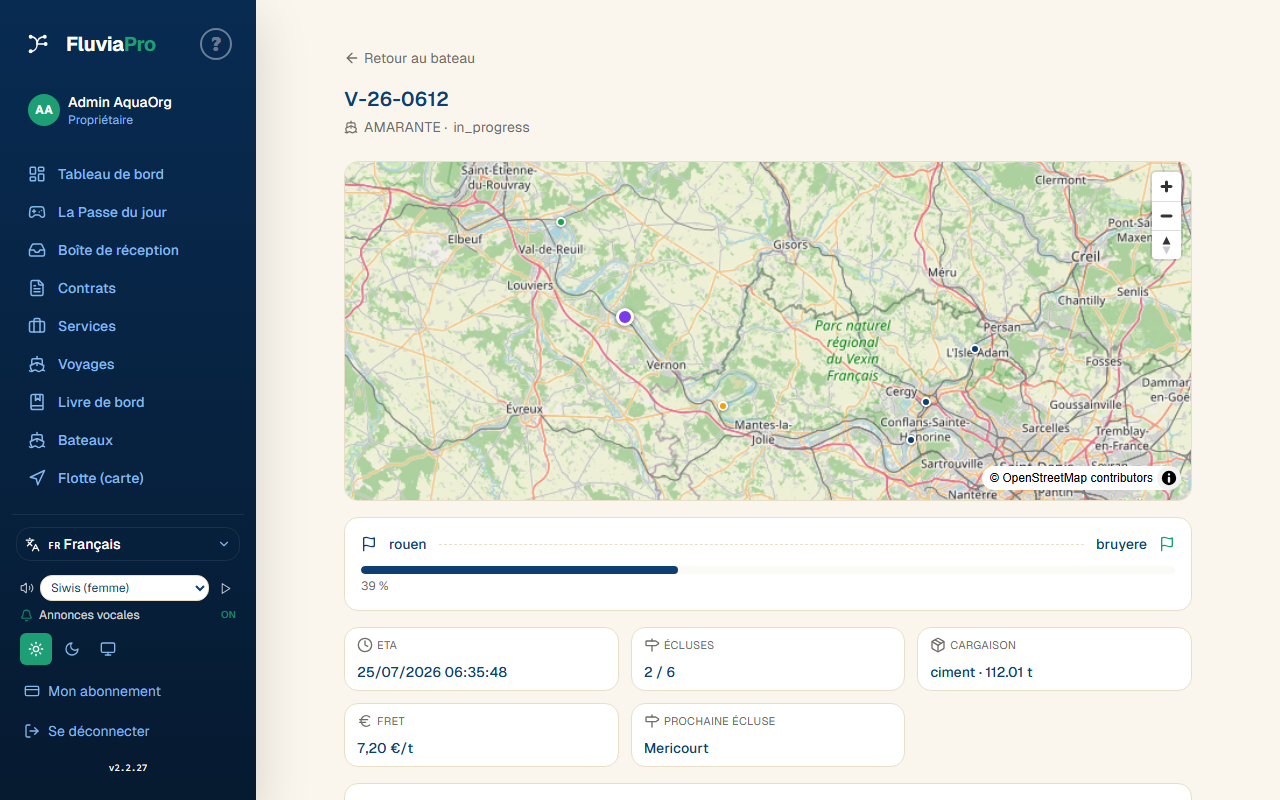Click the Voyages ship icon
1280x800 pixels.
(x=37, y=364)
